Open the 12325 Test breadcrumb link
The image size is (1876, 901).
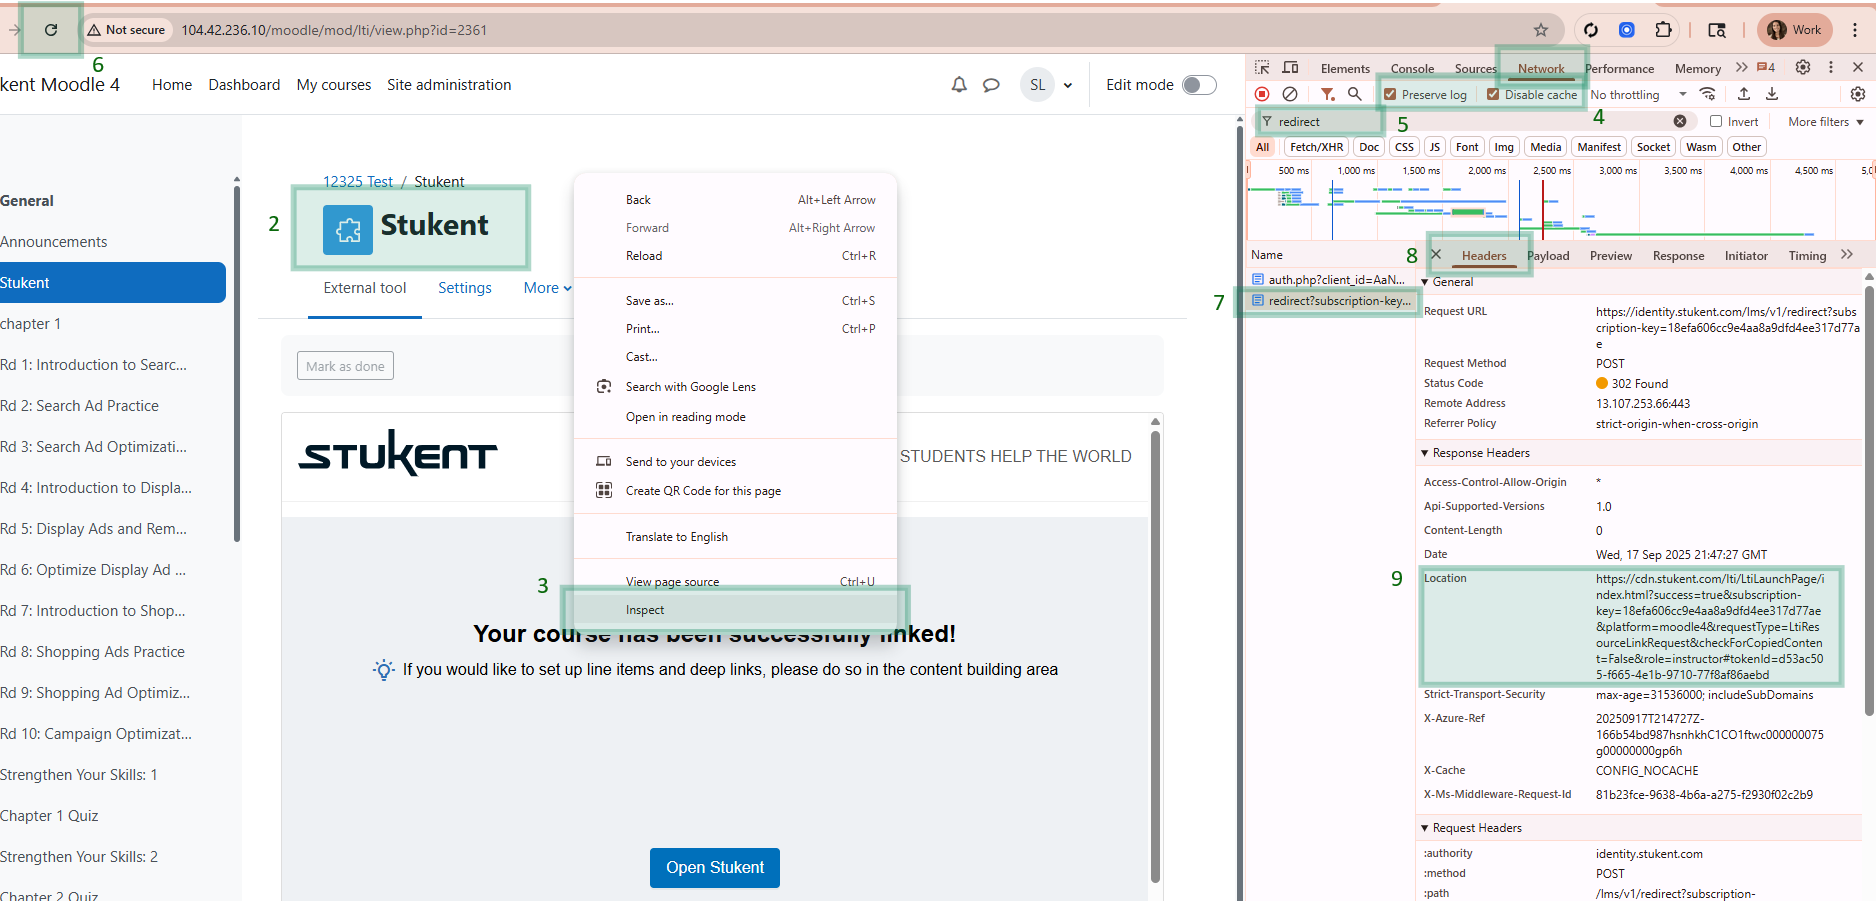tap(358, 182)
